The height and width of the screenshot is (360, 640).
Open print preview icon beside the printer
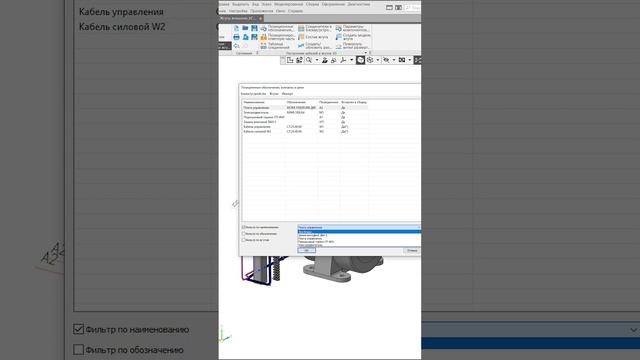[245, 37]
